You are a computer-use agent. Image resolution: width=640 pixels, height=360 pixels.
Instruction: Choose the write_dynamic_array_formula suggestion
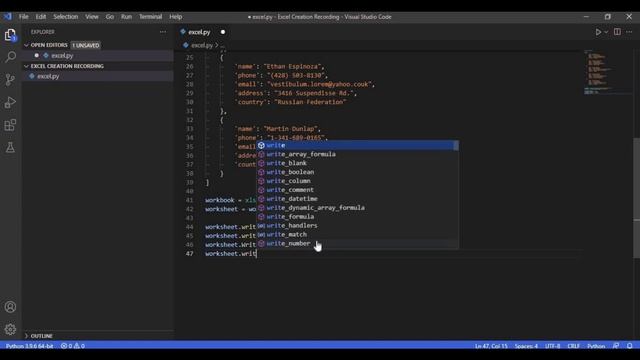355,208
